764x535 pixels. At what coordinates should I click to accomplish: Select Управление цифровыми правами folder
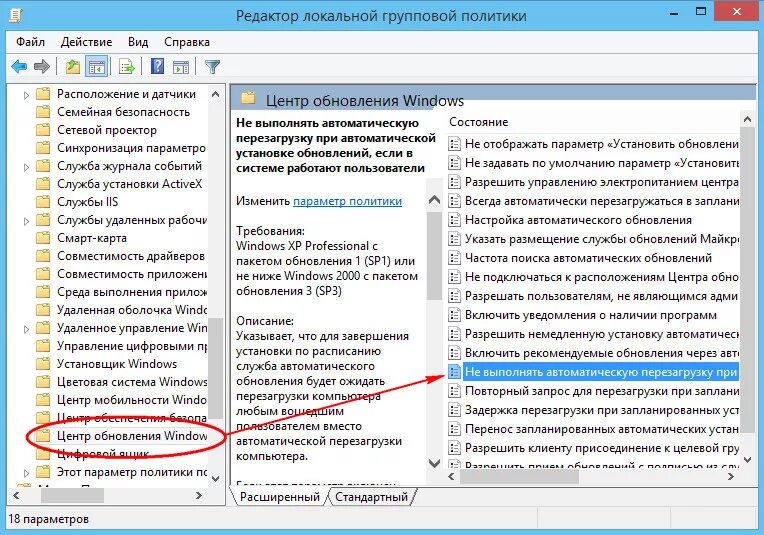point(132,346)
